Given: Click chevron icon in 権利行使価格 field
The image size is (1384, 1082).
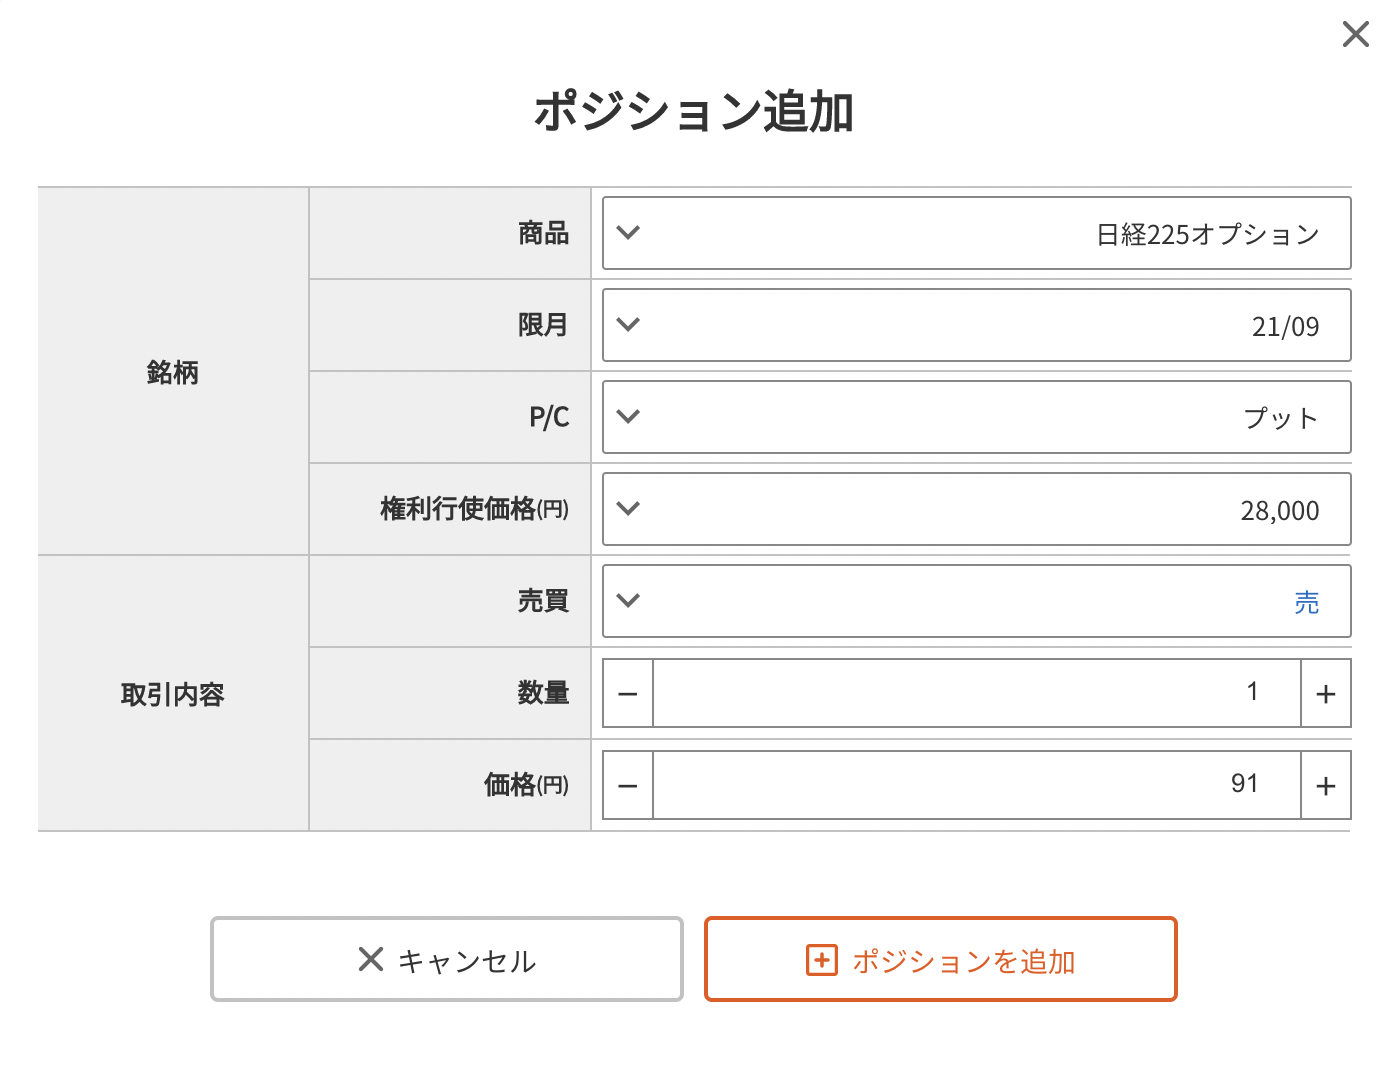Looking at the screenshot, I should [x=628, y=508].
